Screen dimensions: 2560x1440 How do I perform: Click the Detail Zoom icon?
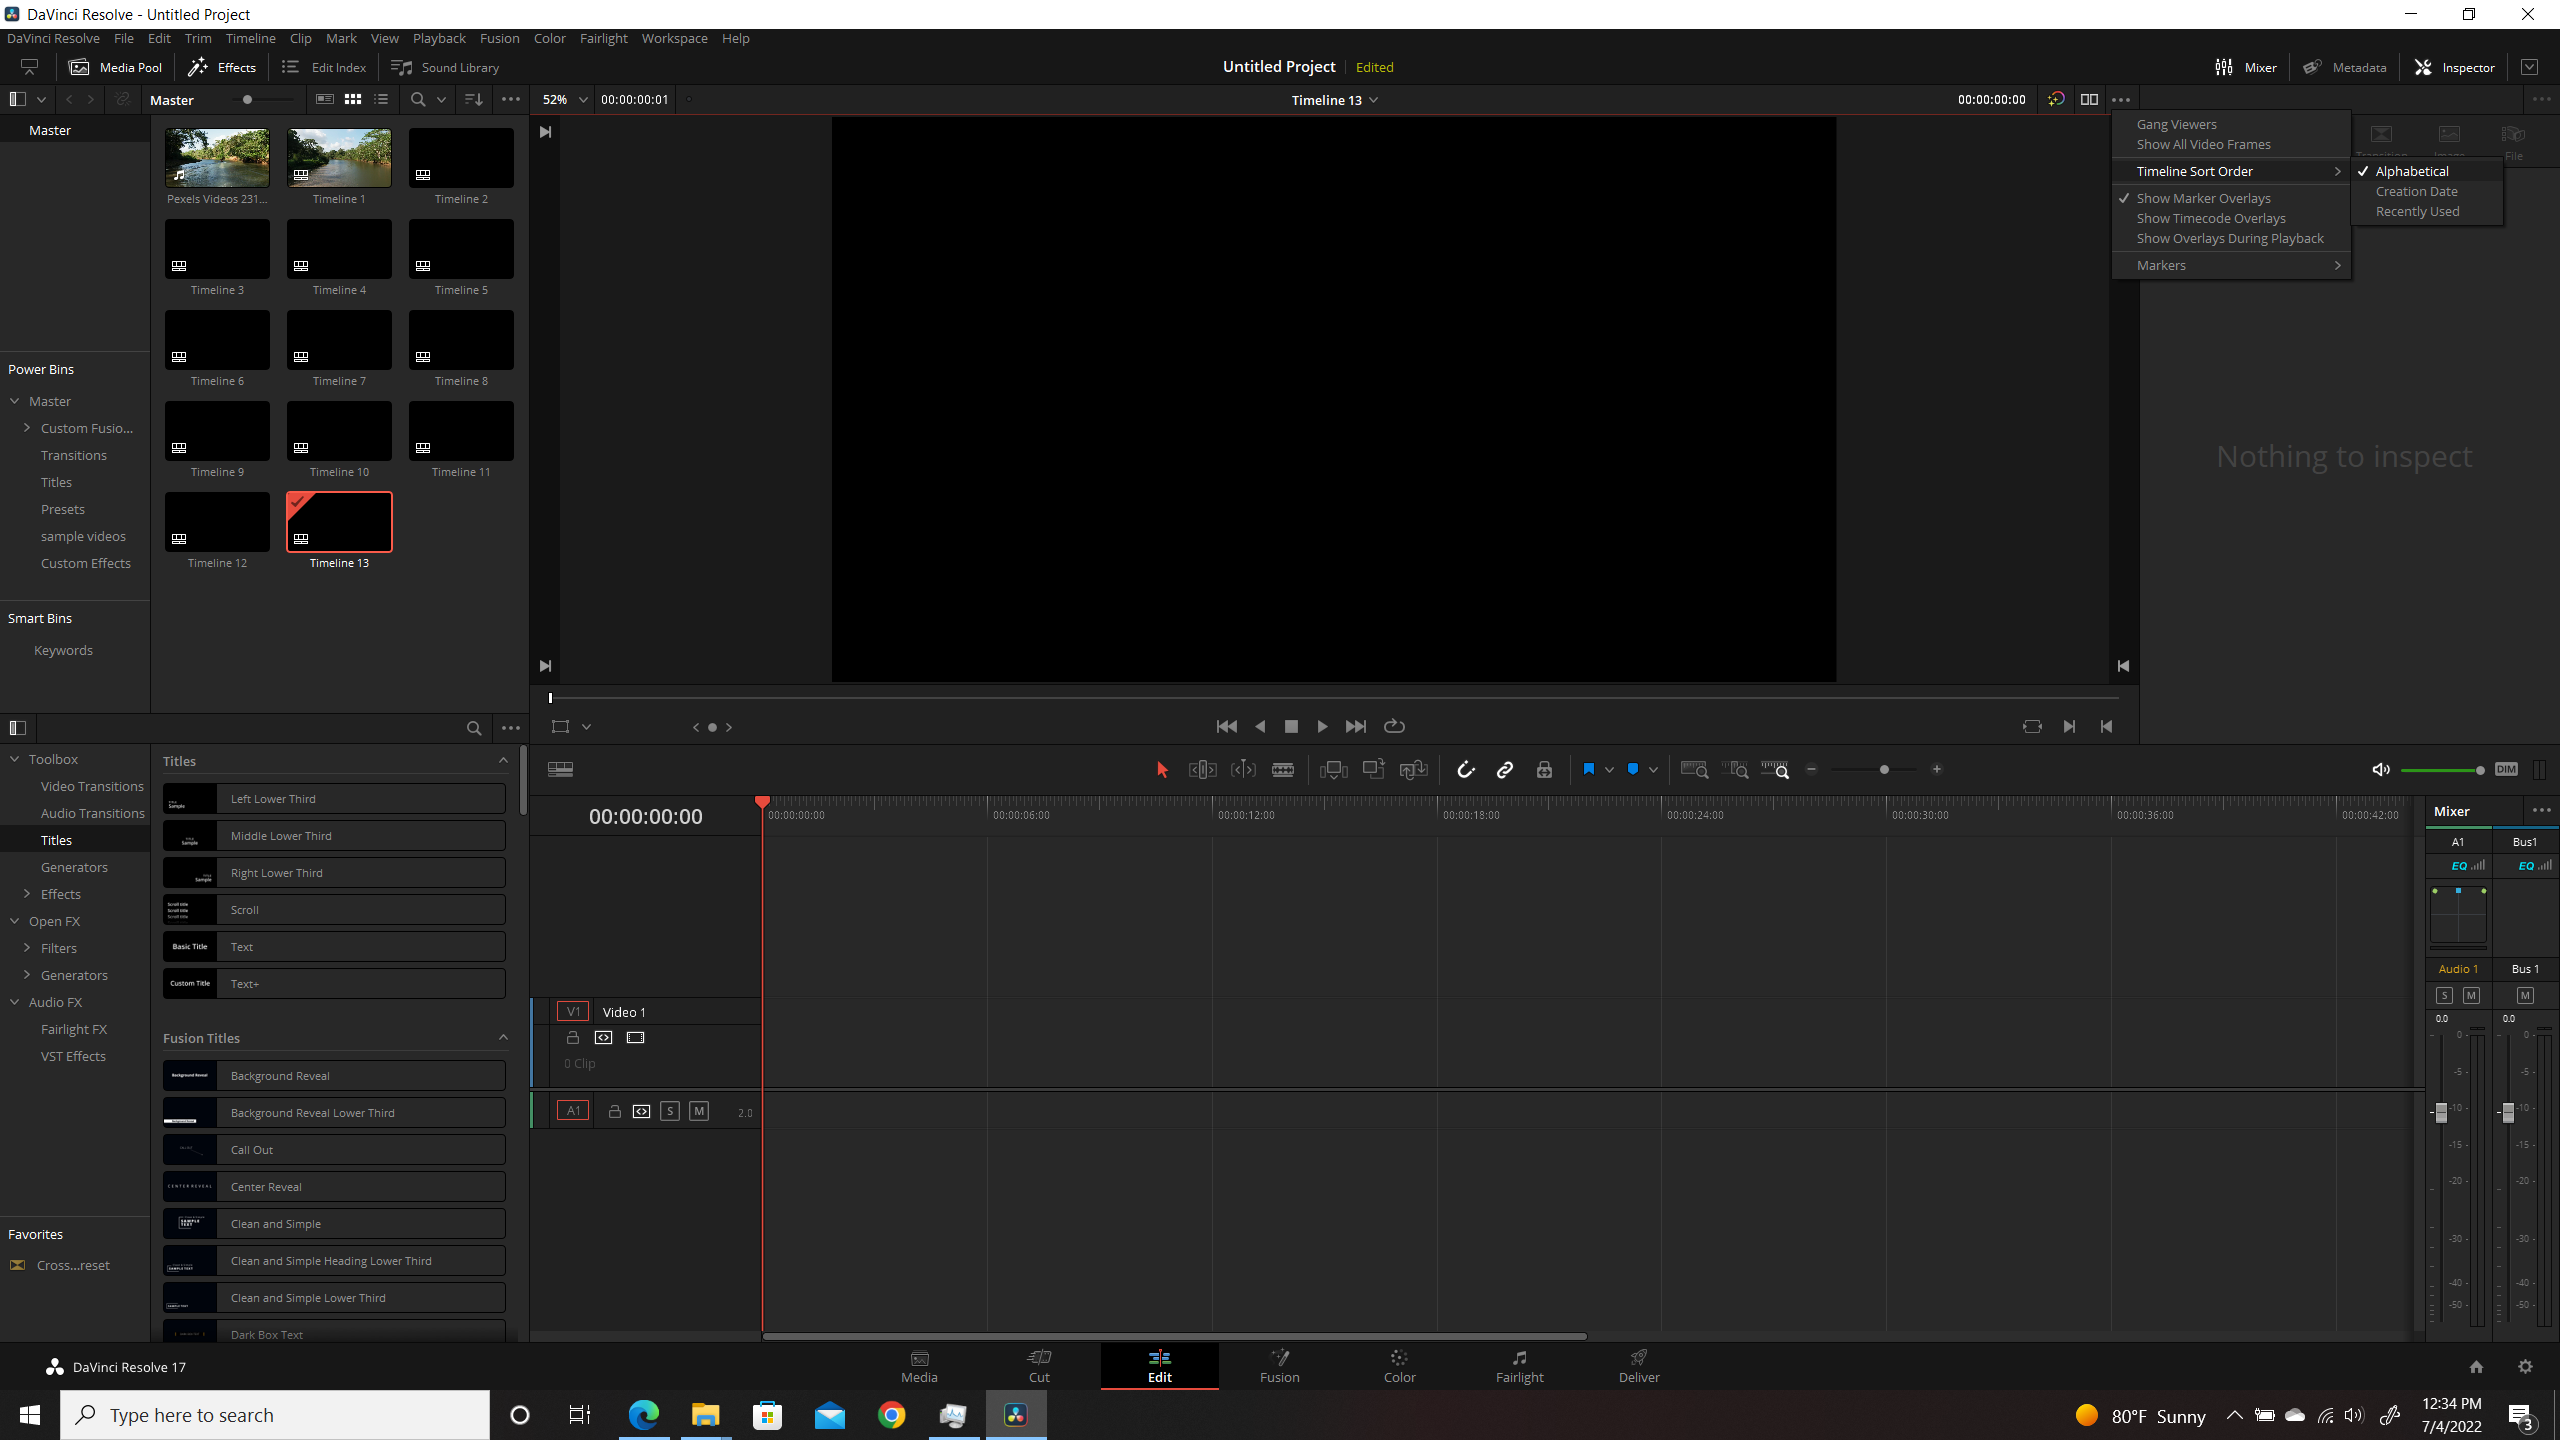point(1737,769)
